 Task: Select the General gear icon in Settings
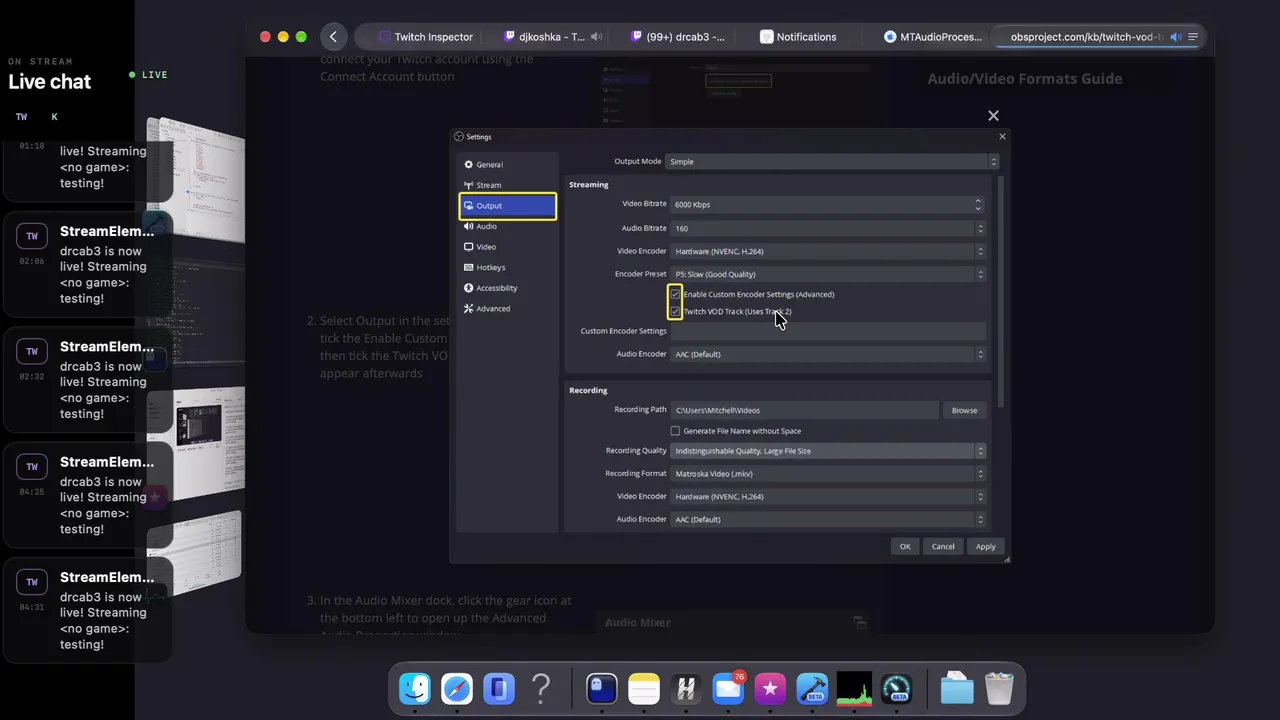click(468, 165)
